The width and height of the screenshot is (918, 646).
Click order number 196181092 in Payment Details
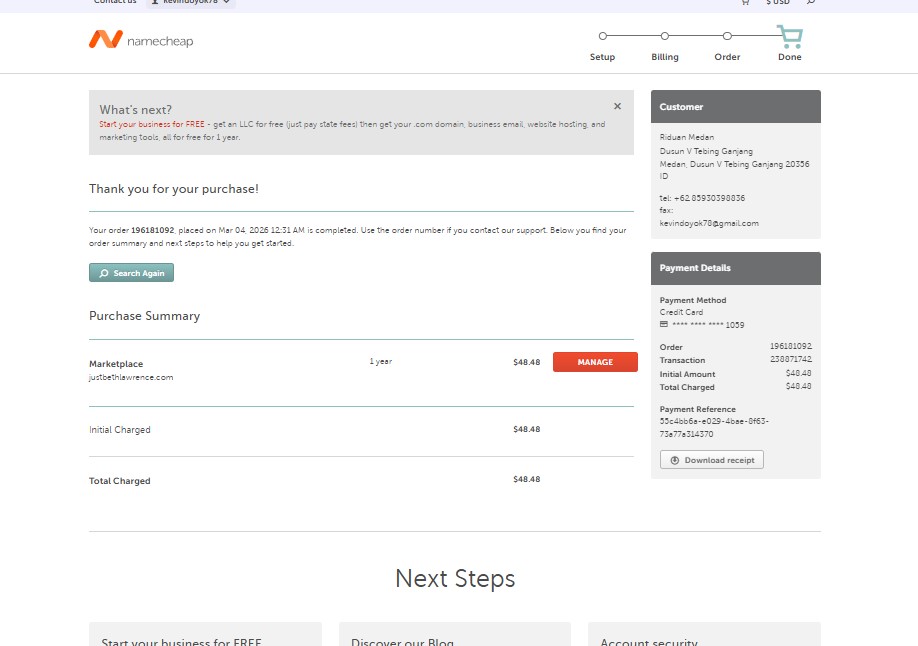coord(790,347)
